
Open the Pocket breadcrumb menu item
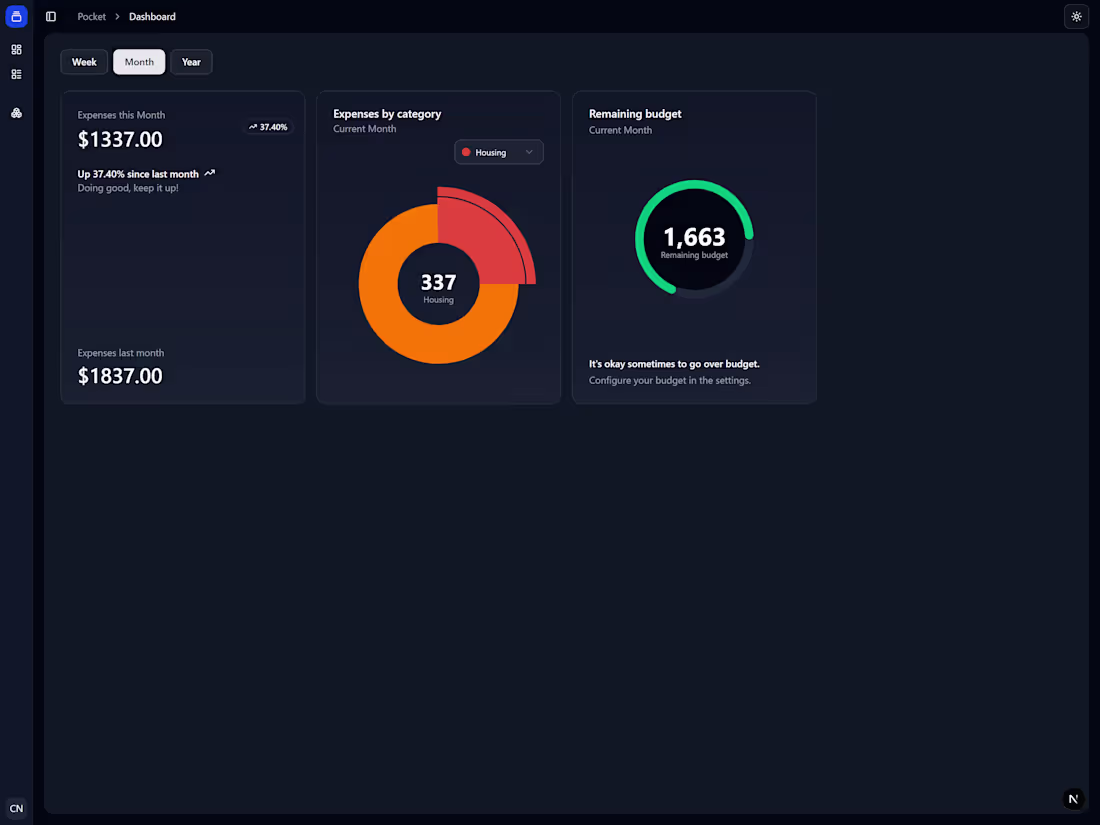[91, 16]
